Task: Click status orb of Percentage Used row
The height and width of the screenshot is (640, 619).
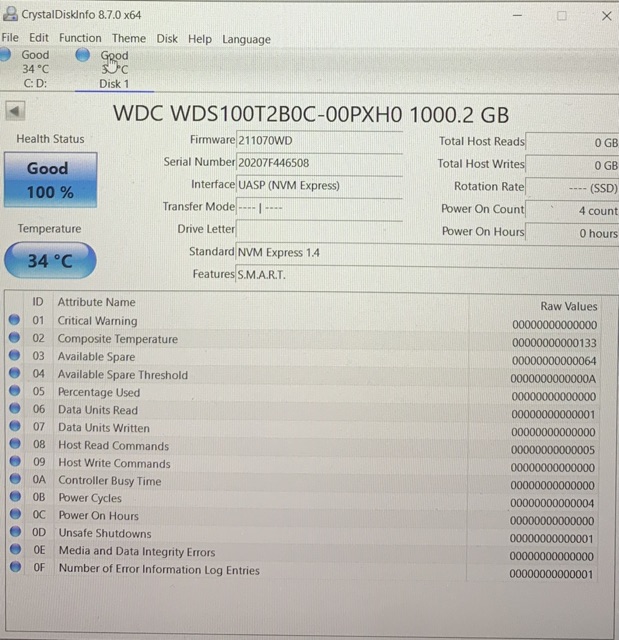Action: coord(15,391)
